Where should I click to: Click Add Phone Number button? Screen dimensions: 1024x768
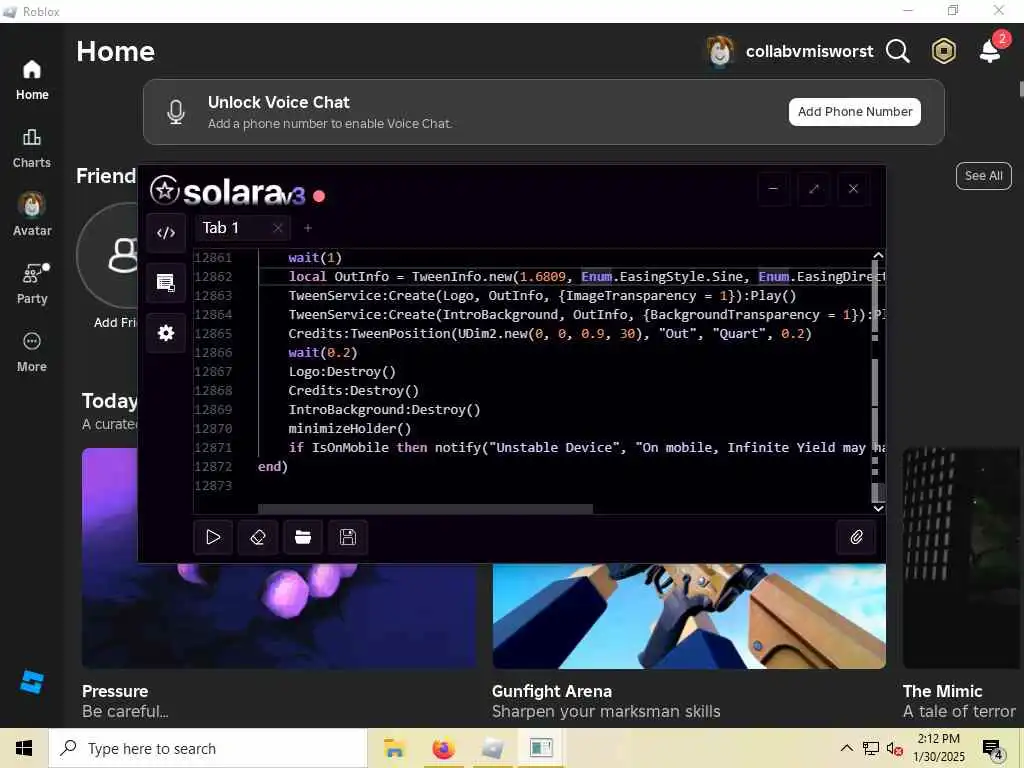(855, 112)
